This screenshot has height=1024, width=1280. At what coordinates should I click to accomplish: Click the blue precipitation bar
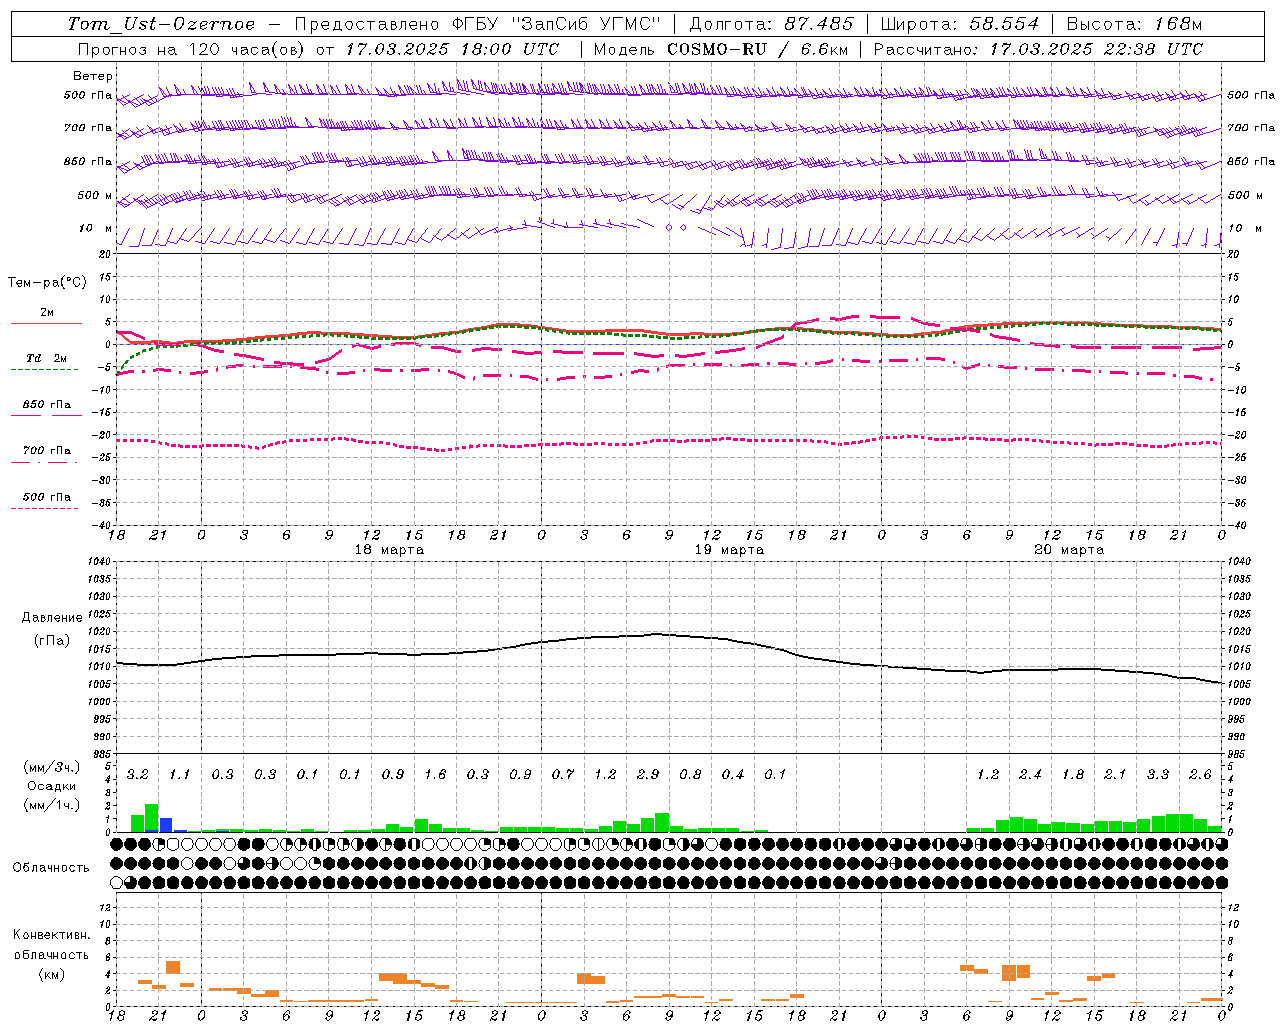coord(166,825)
